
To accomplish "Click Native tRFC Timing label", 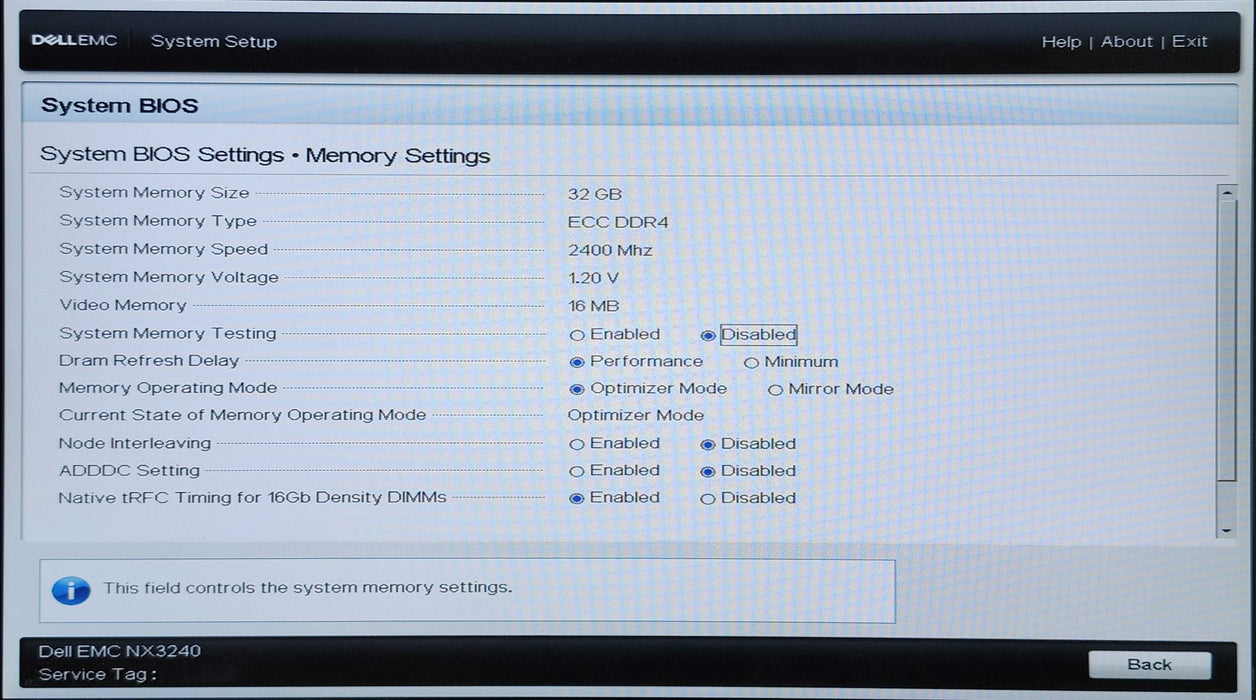I will pos(252,497).
